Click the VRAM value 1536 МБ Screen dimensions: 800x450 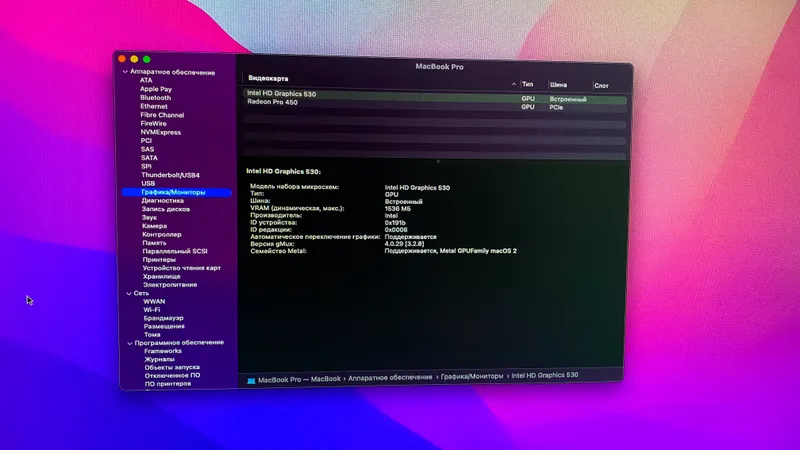(397, 209)
